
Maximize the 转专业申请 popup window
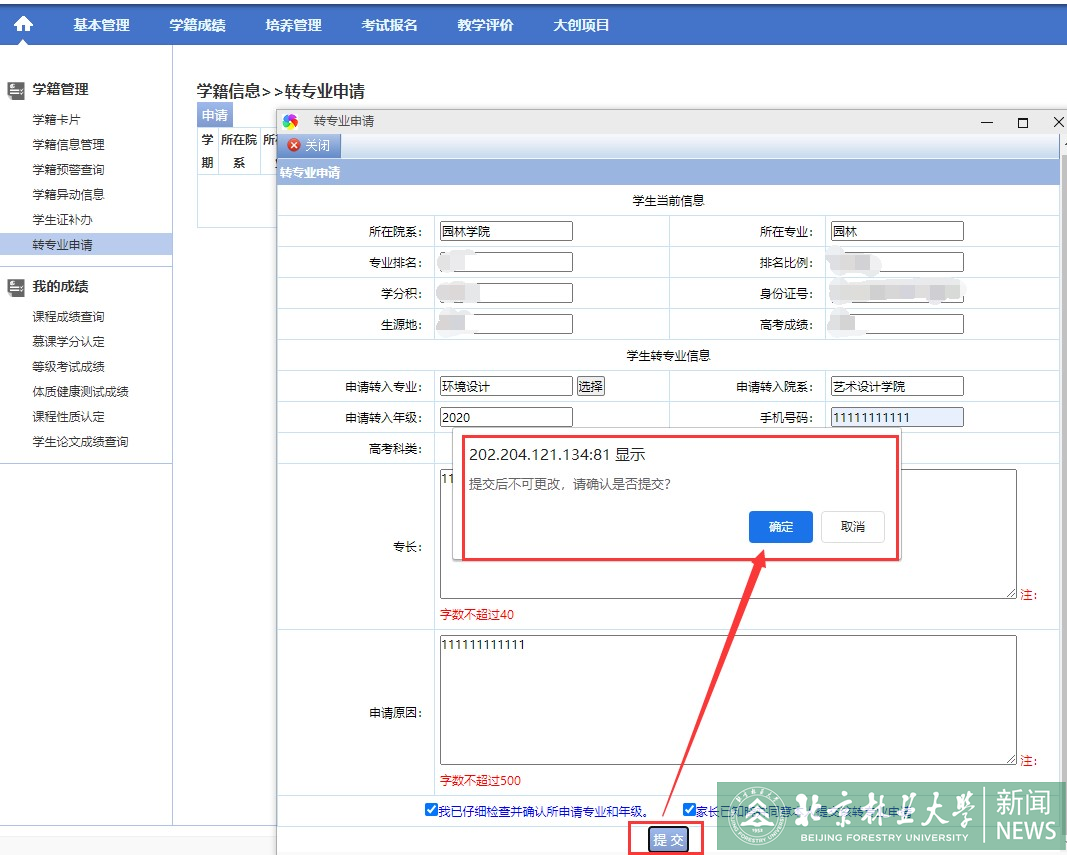[1022, 122]
